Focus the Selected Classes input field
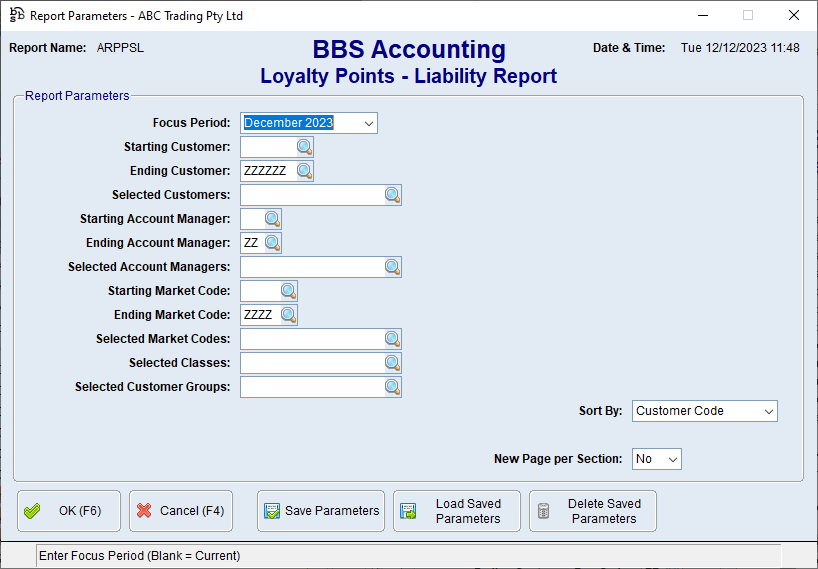 [x=312, y=363]
